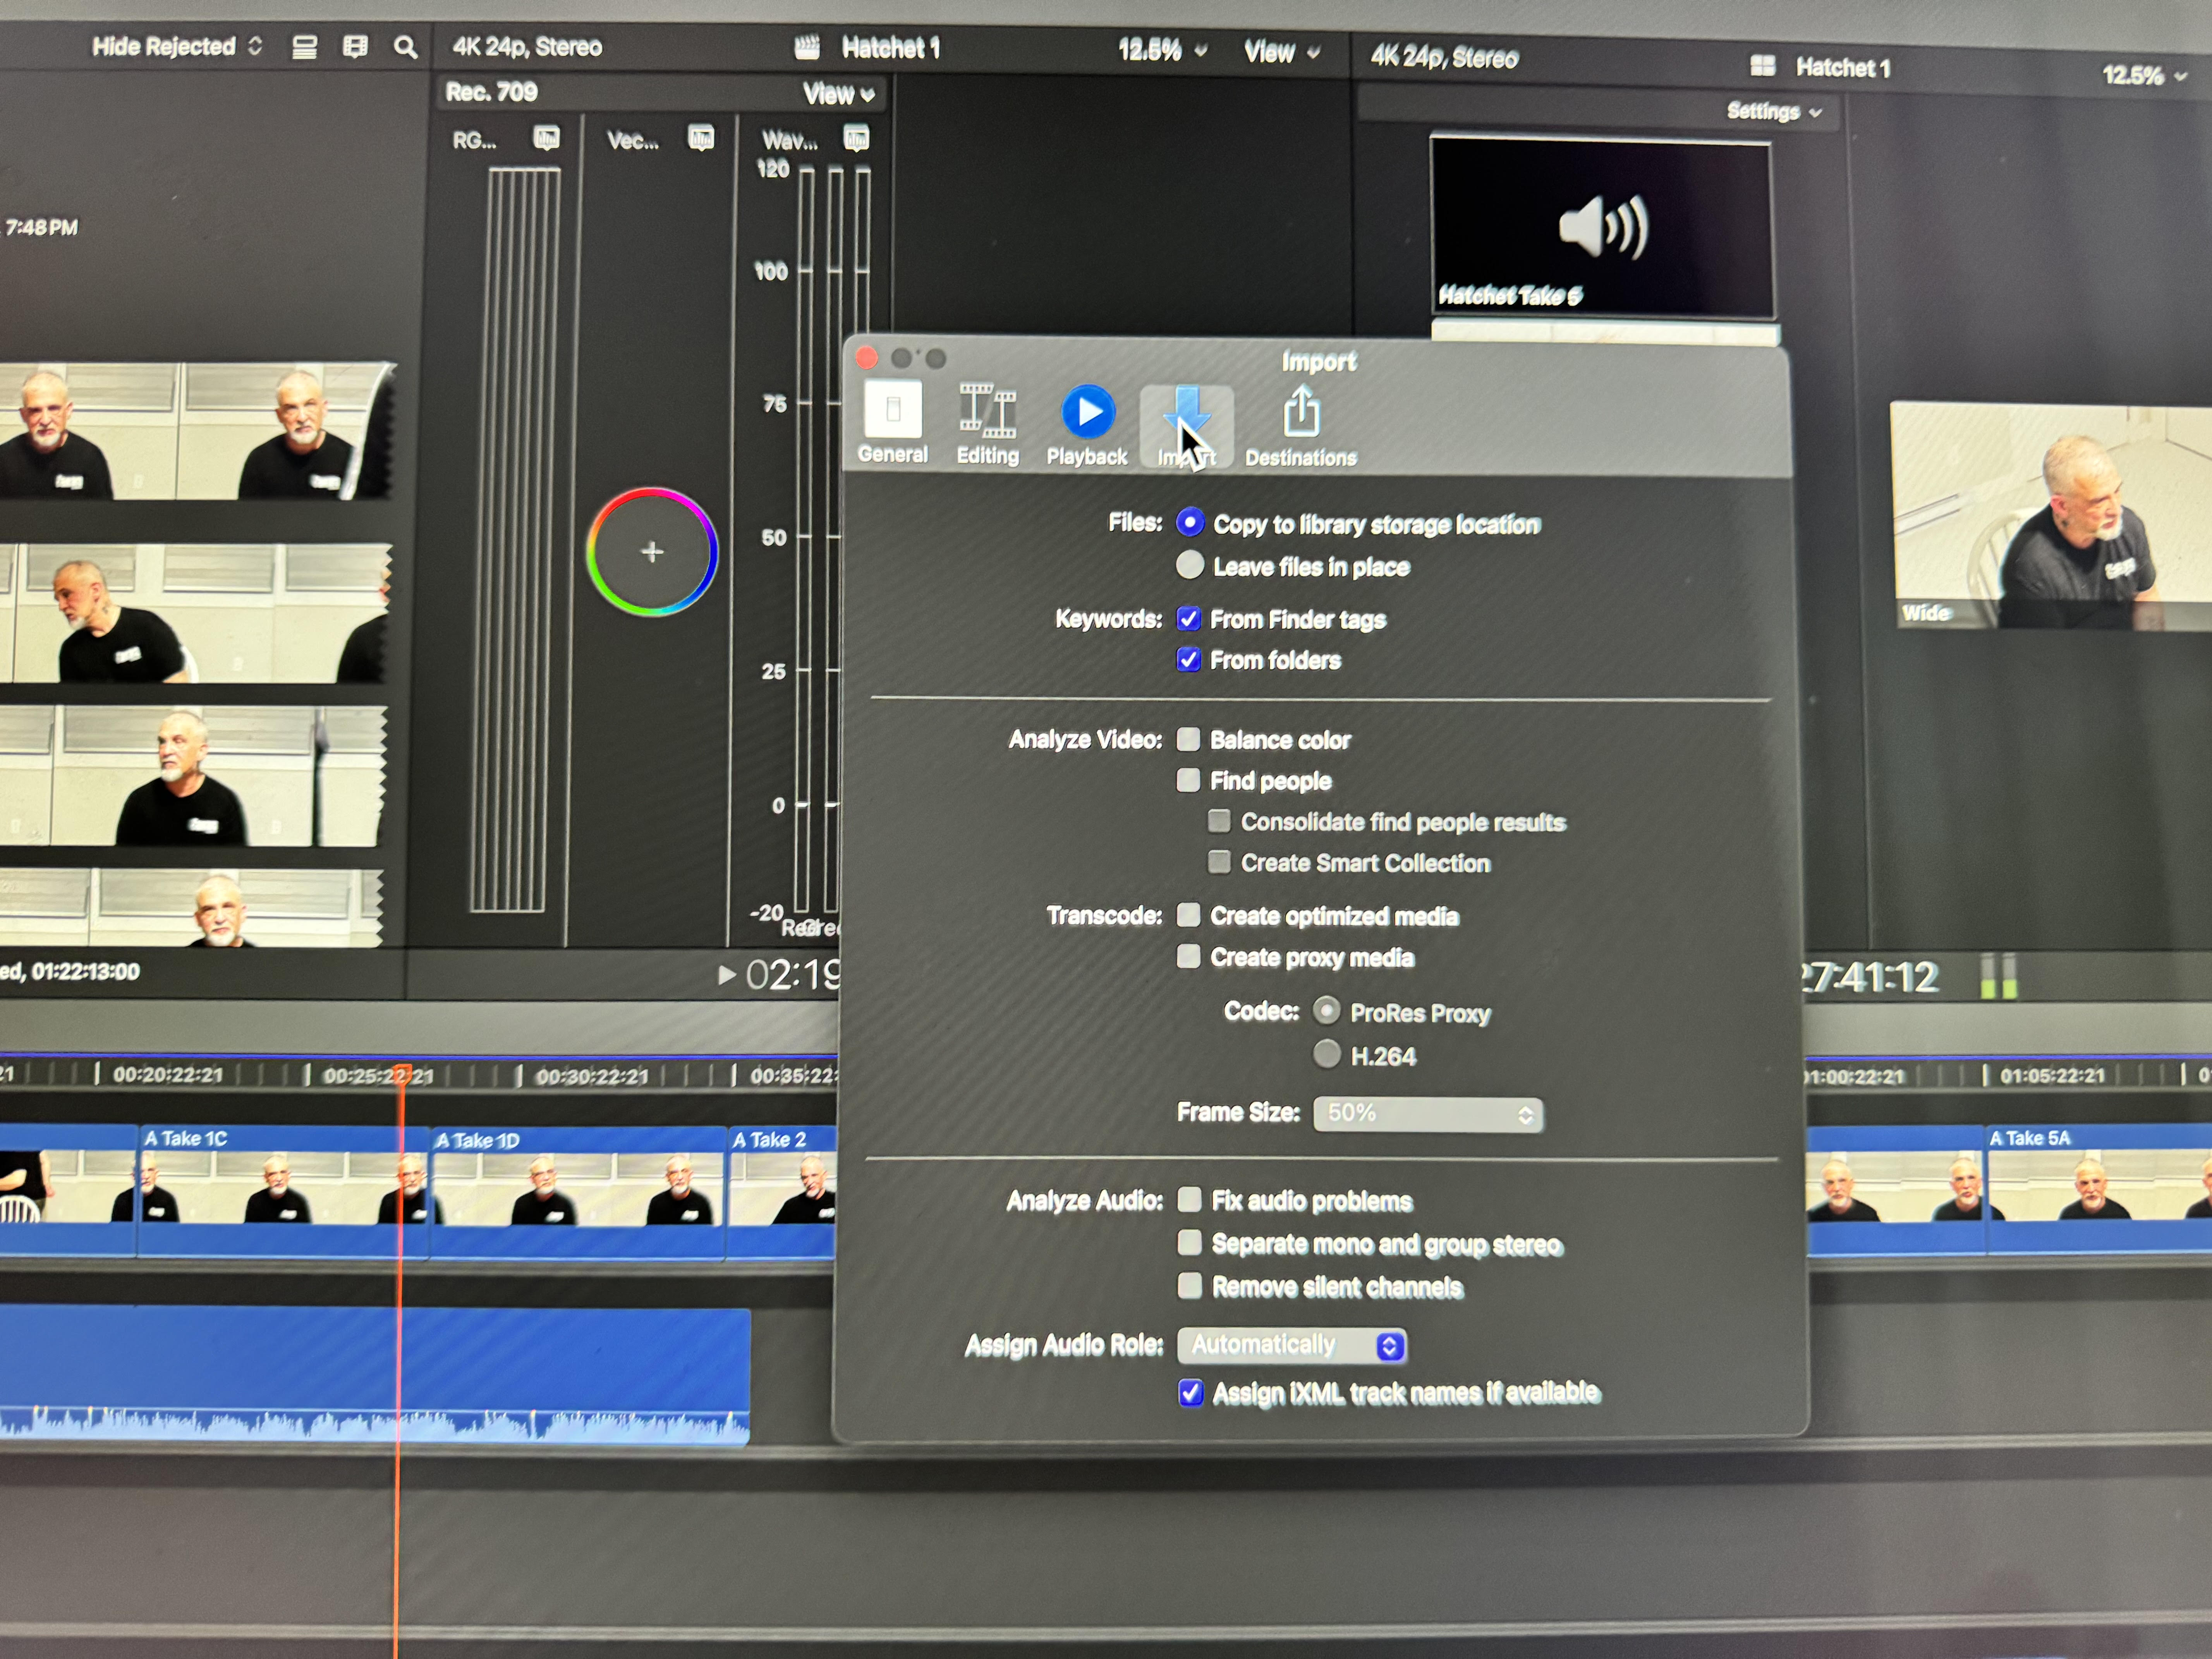Viewport: 2212px width, 1659px height.
Task: Click the vectorscope color wheel
Action: click(652, 551)
